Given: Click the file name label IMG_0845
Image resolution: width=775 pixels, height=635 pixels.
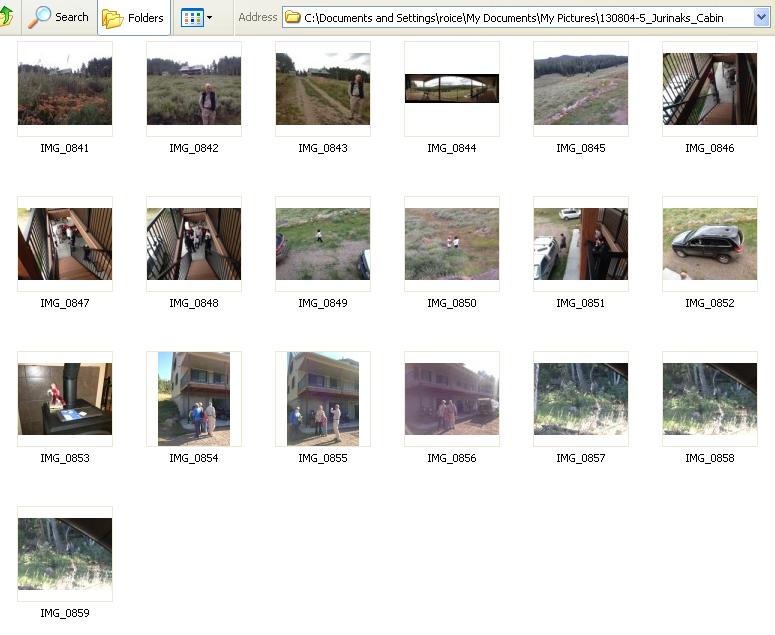Looking at the screenshot, I should pyautogui.click(x=581, y=148).
